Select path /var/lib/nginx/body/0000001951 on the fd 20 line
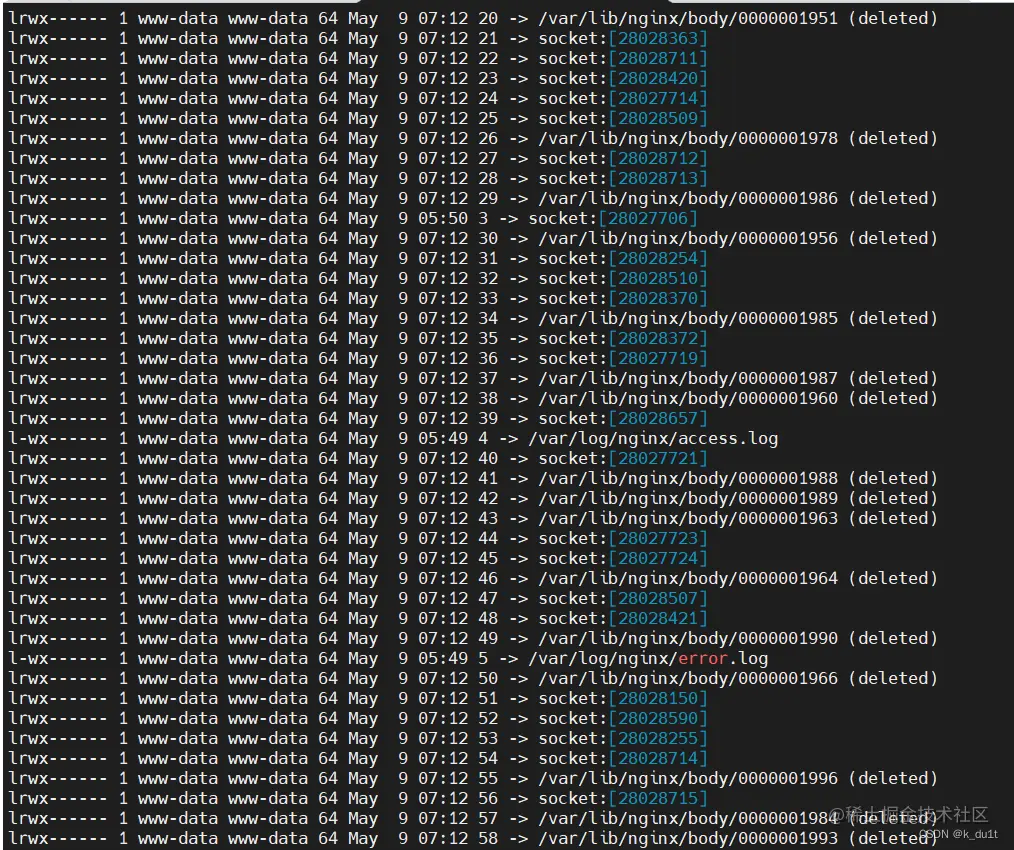Screen dimensions: 1014x850 (x=688, y=19)
